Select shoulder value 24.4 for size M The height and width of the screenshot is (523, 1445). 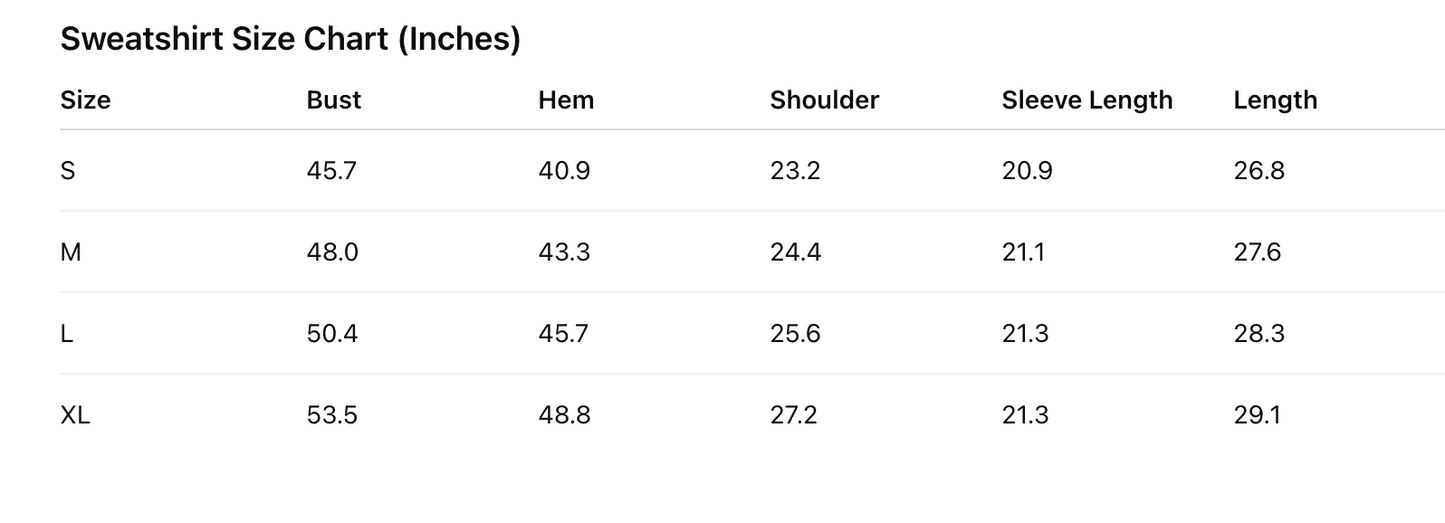pos(795,252)
